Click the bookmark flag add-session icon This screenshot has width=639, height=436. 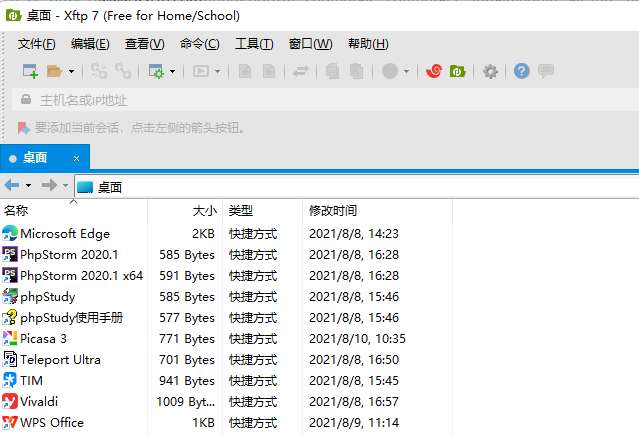(24, 128)
